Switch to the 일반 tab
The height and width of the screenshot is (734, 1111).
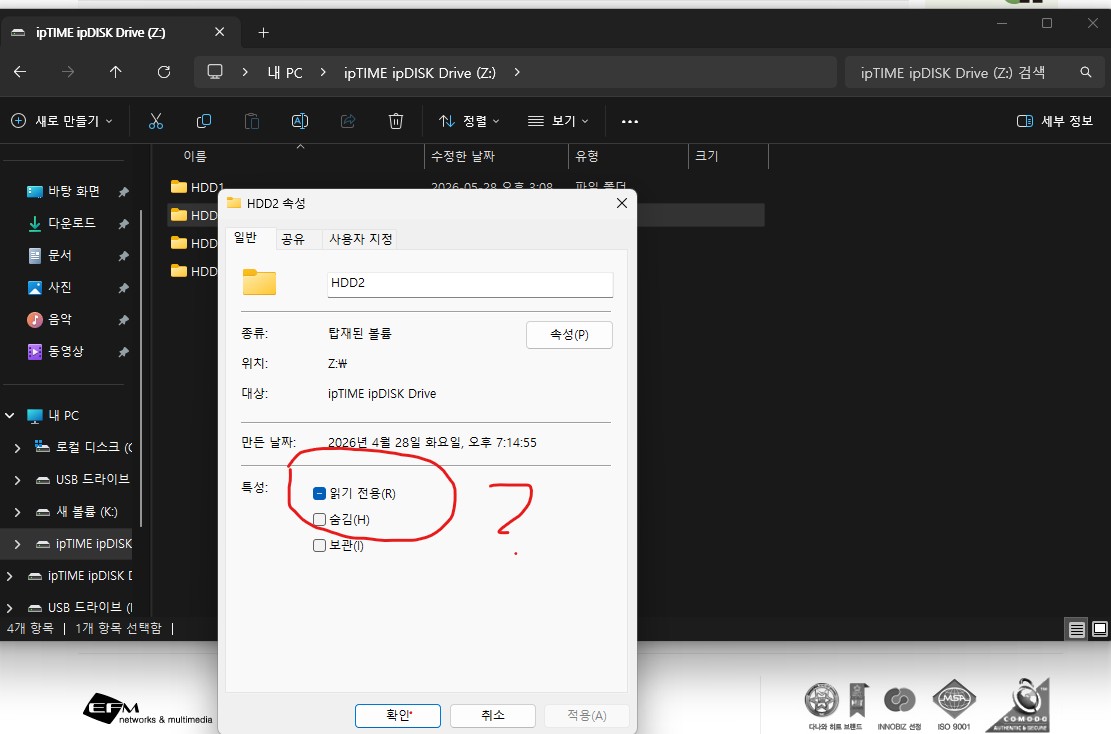tap(246, 238)
